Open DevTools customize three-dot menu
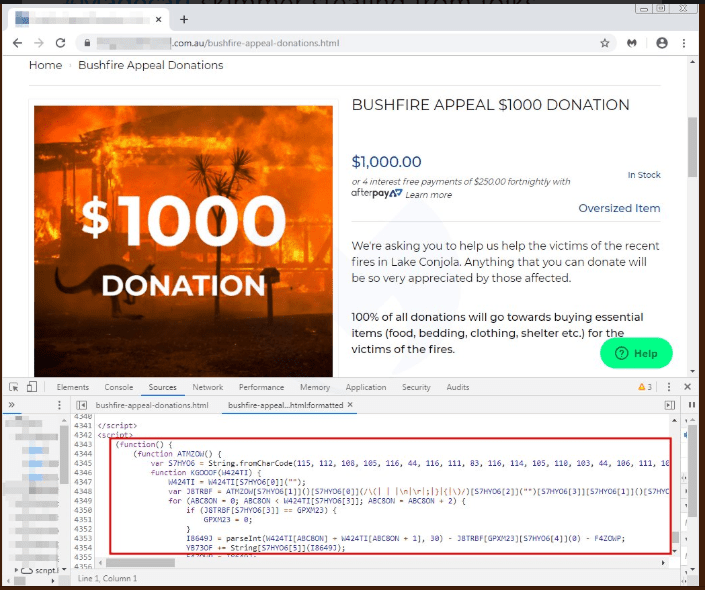Viewport: 705px width, 590px height. tap(669, 387)
